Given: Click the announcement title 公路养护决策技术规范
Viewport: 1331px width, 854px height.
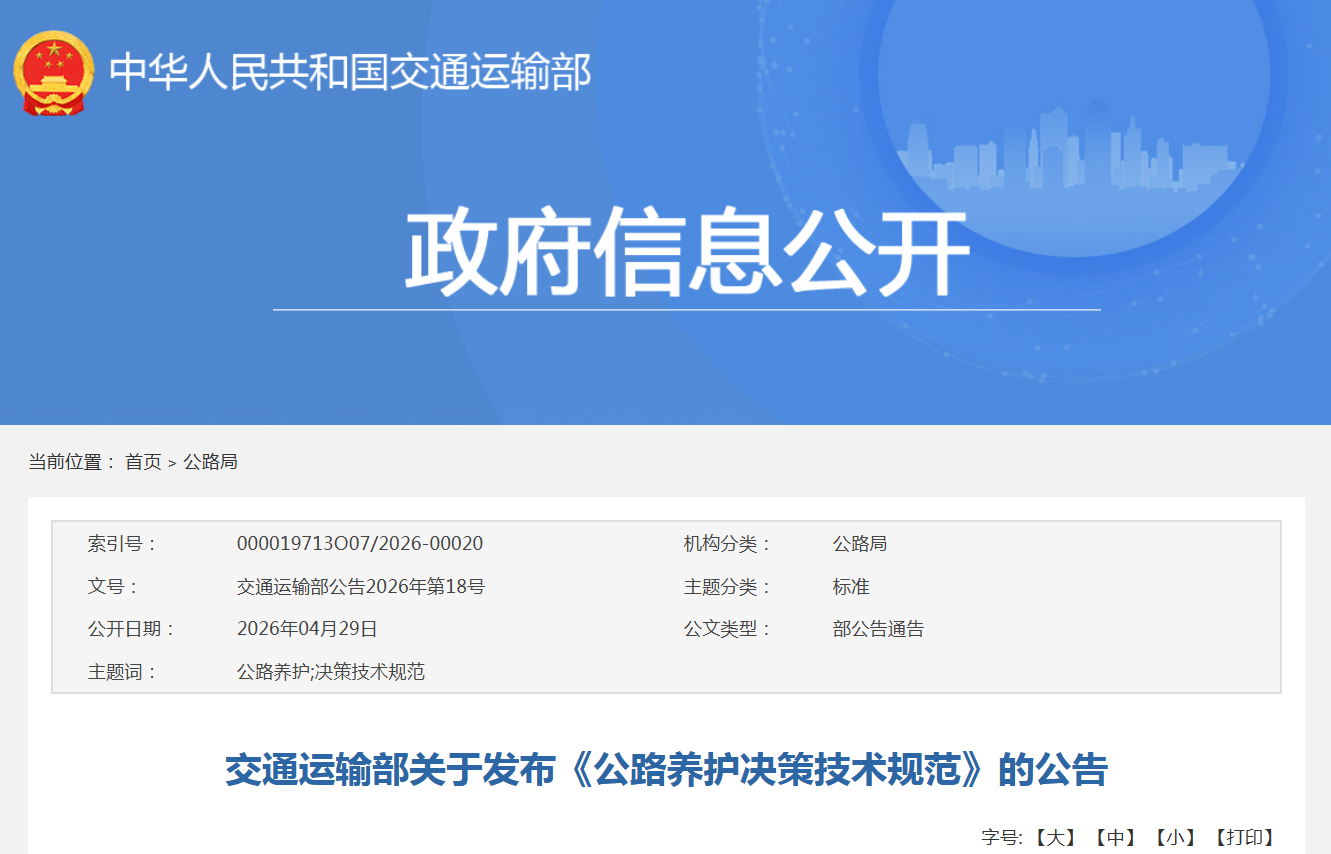Looking at the screenshot, I should 666,771.
